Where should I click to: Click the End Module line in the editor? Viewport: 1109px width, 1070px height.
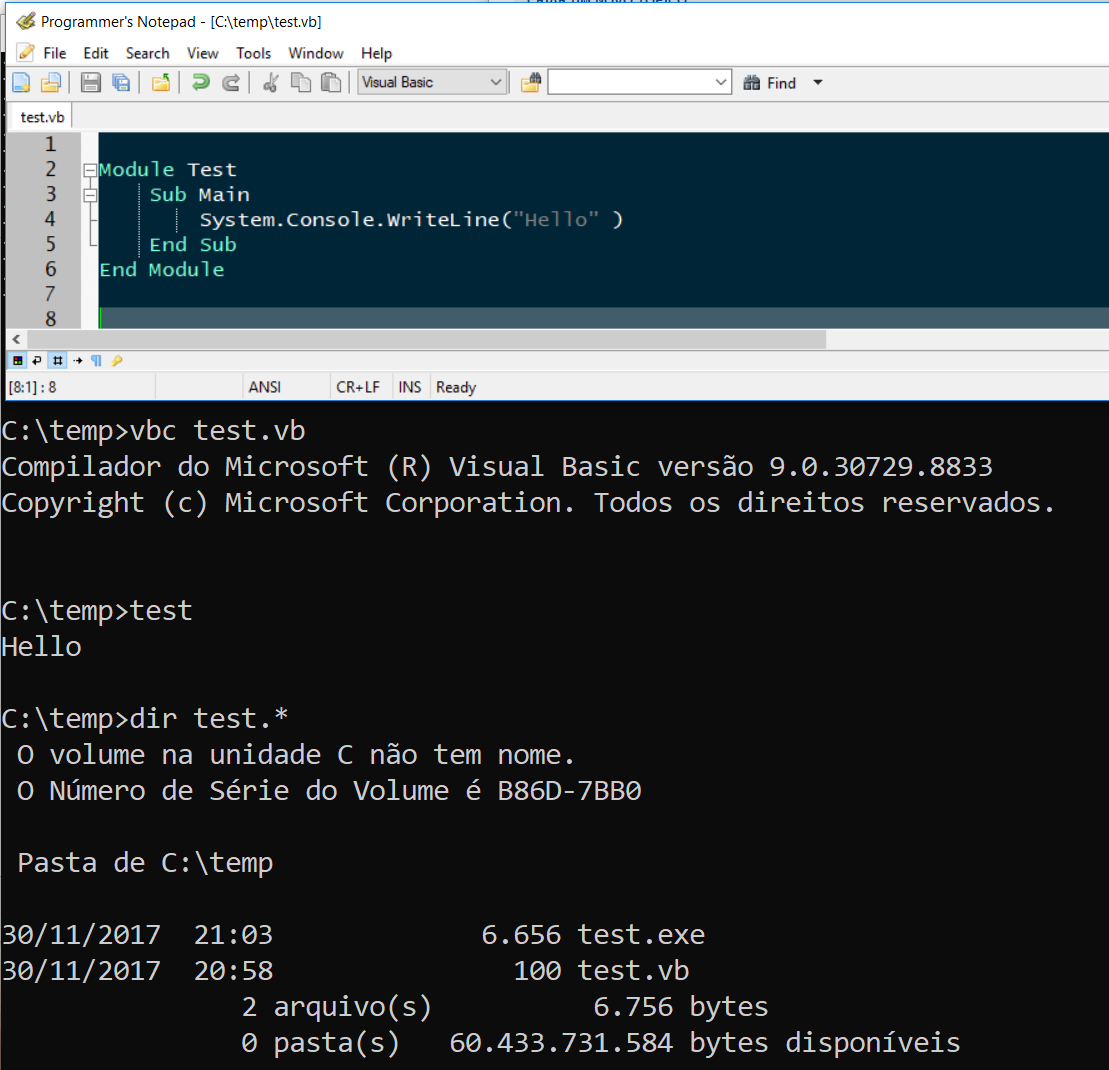[x=161, y=269]
